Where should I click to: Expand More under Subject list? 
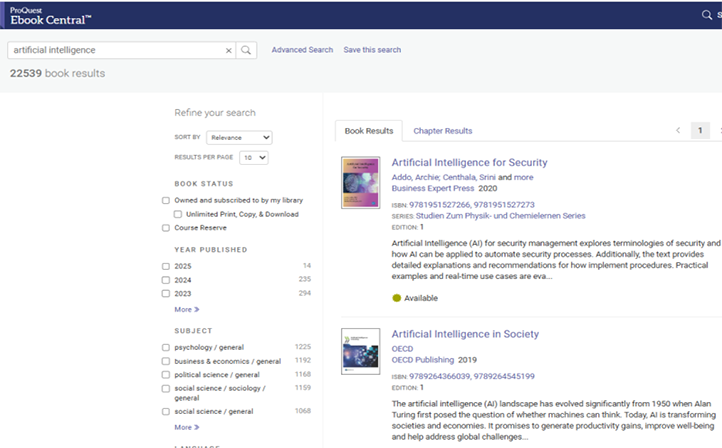click(x=186, y=427)
